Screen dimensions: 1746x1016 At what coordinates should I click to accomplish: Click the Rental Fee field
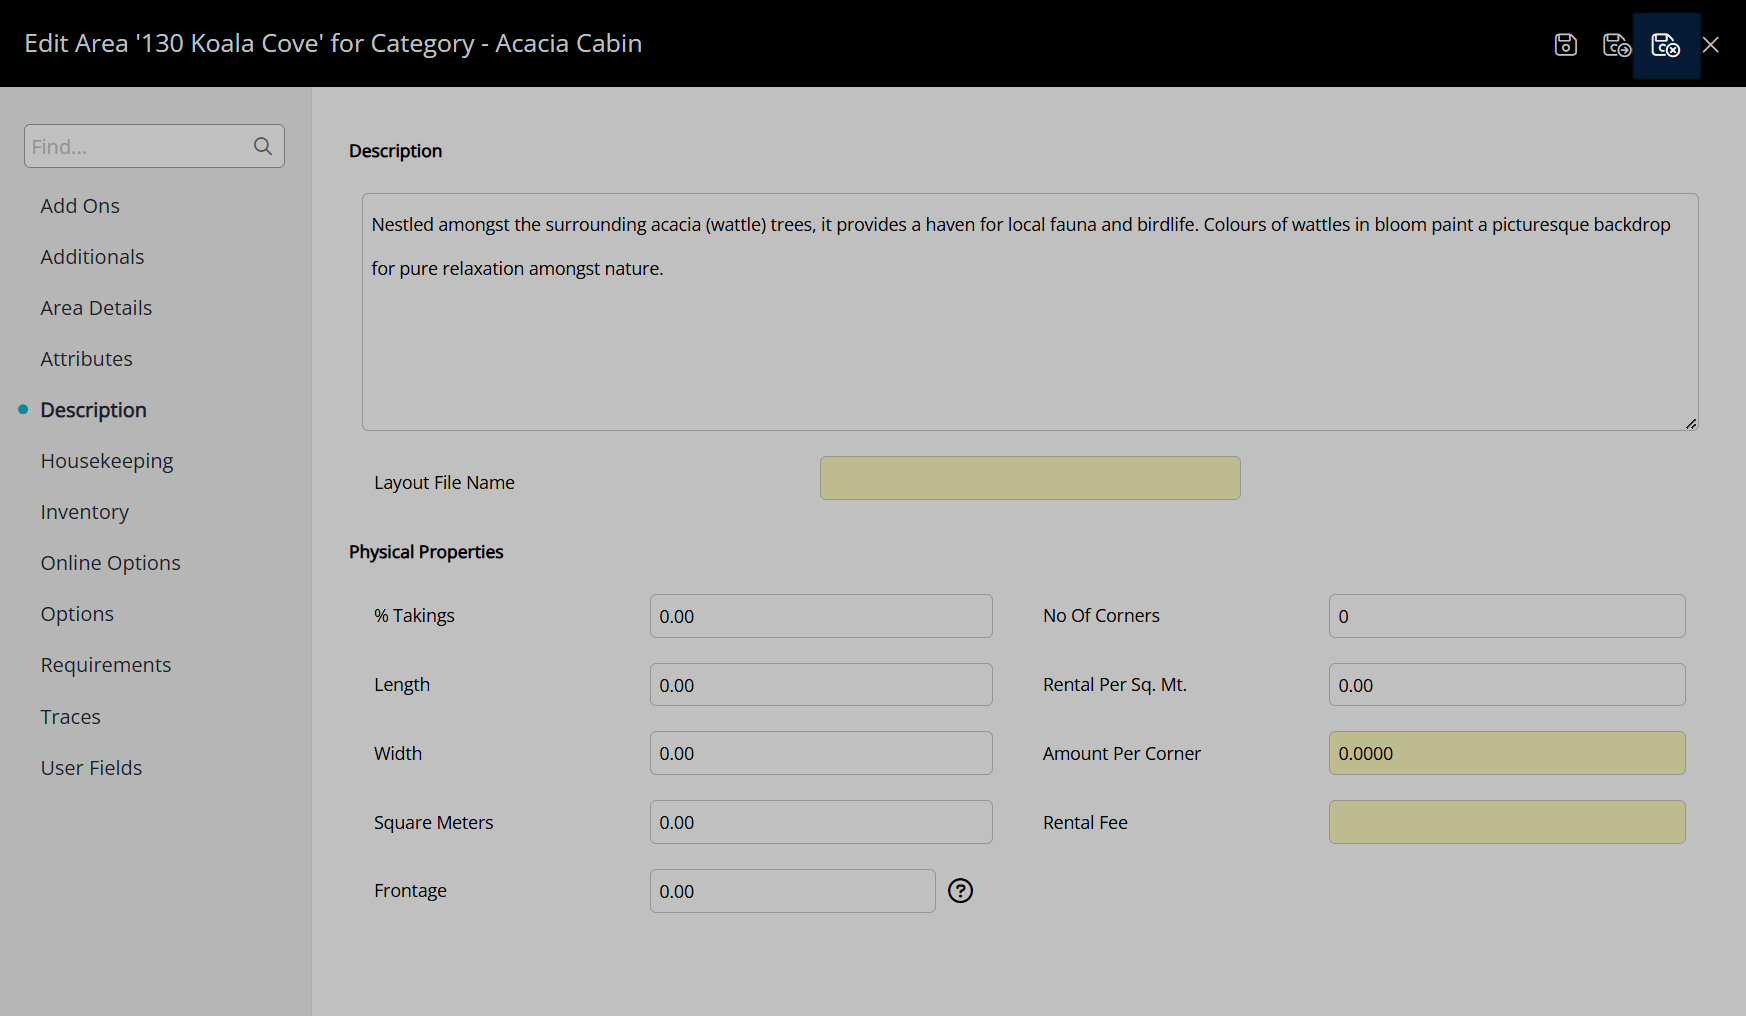tap(1507, 822)
